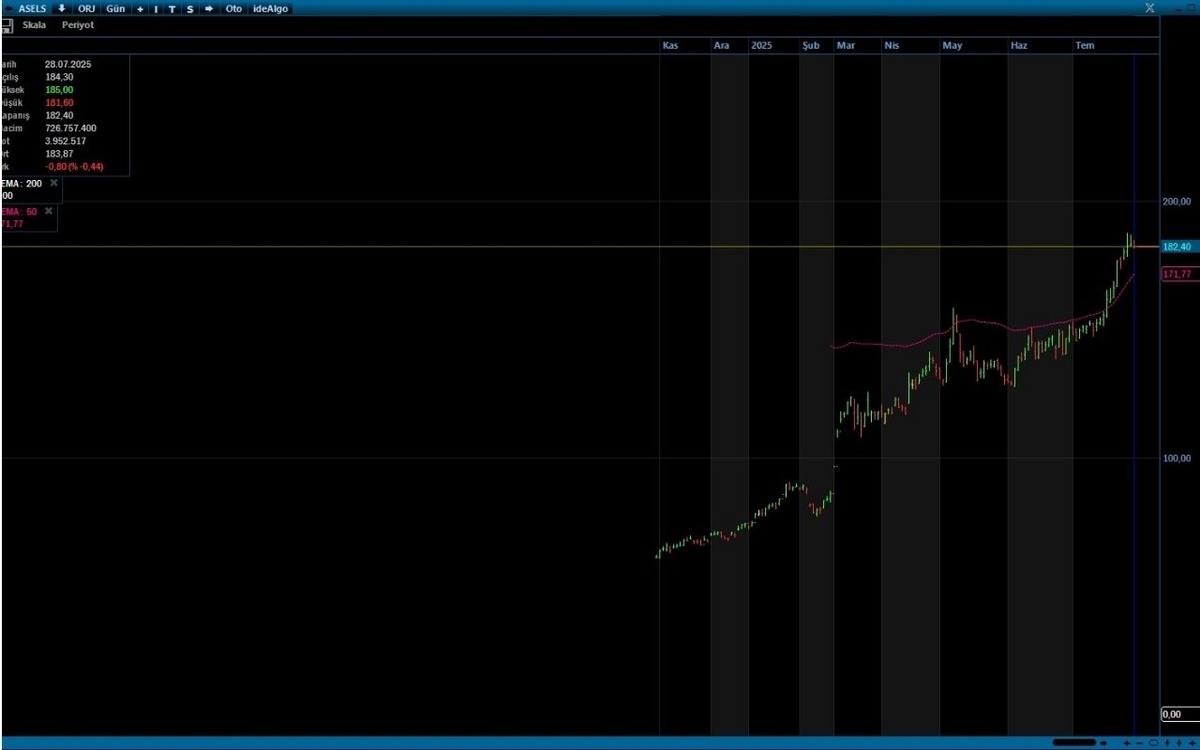Click the Kas month label on timeline
The height and width of the screenshot is (750, 1200).
[x=670, y=46]
